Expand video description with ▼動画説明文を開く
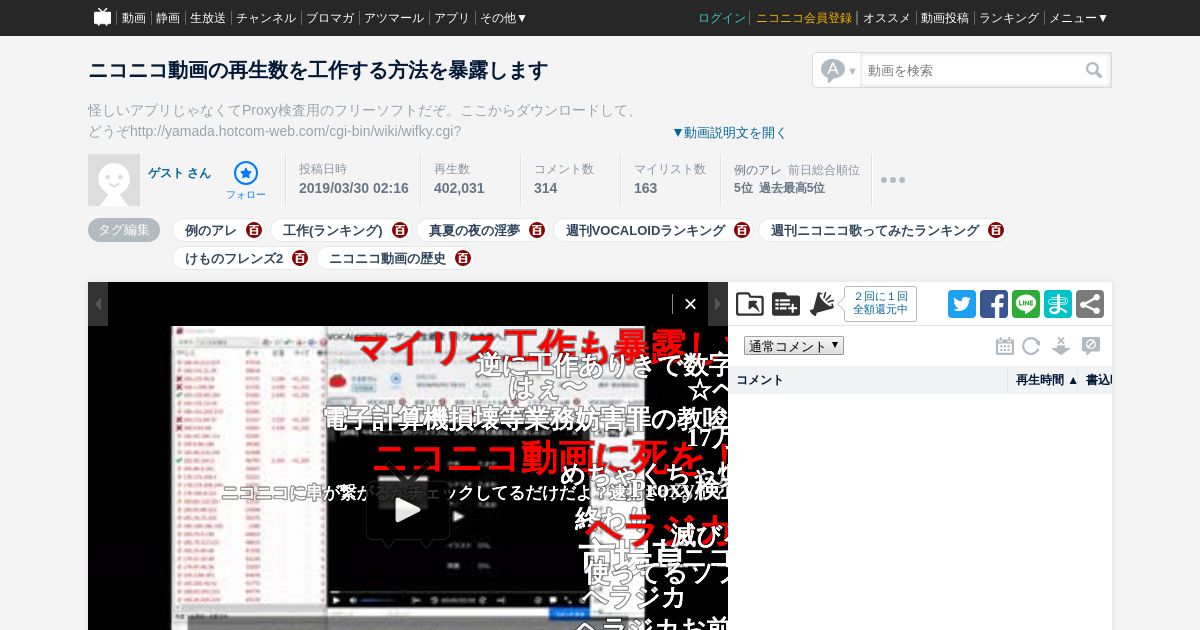The height and width of the screenshot is (630, 1200). coord(729,132)
